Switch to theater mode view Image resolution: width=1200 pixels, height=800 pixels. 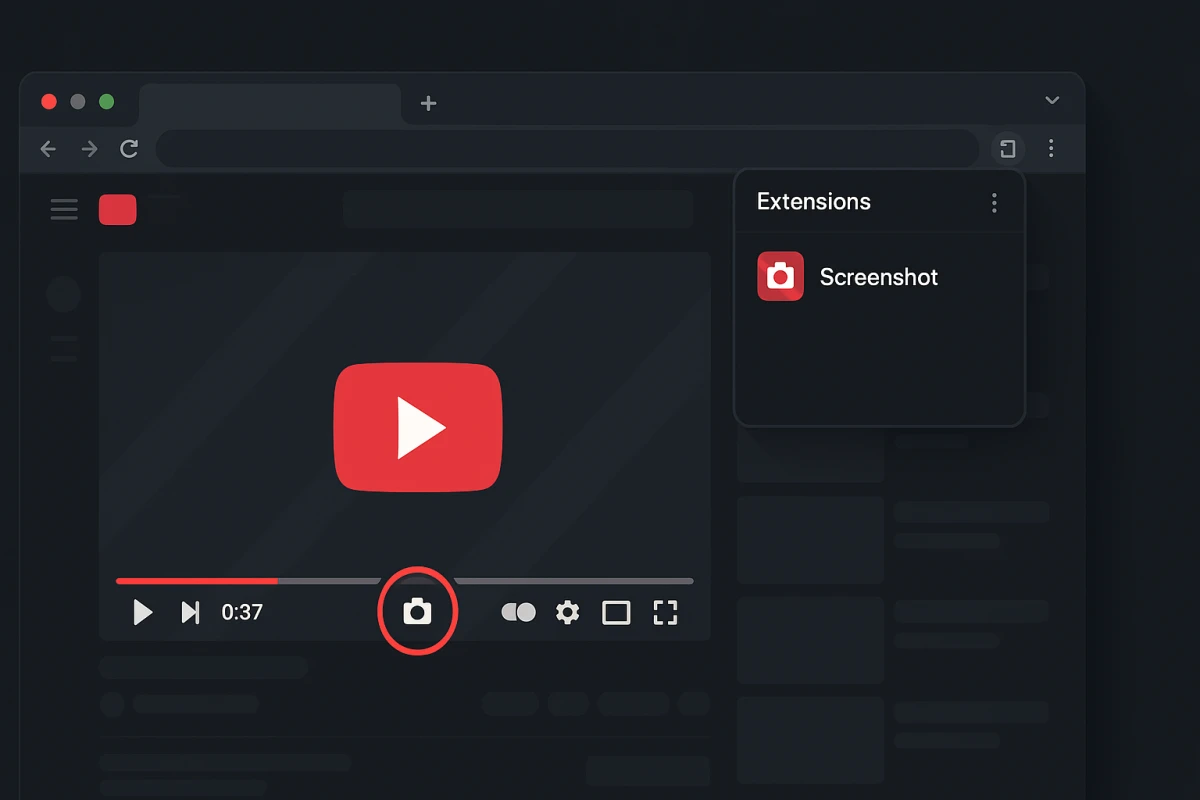(x=616, y=612)
